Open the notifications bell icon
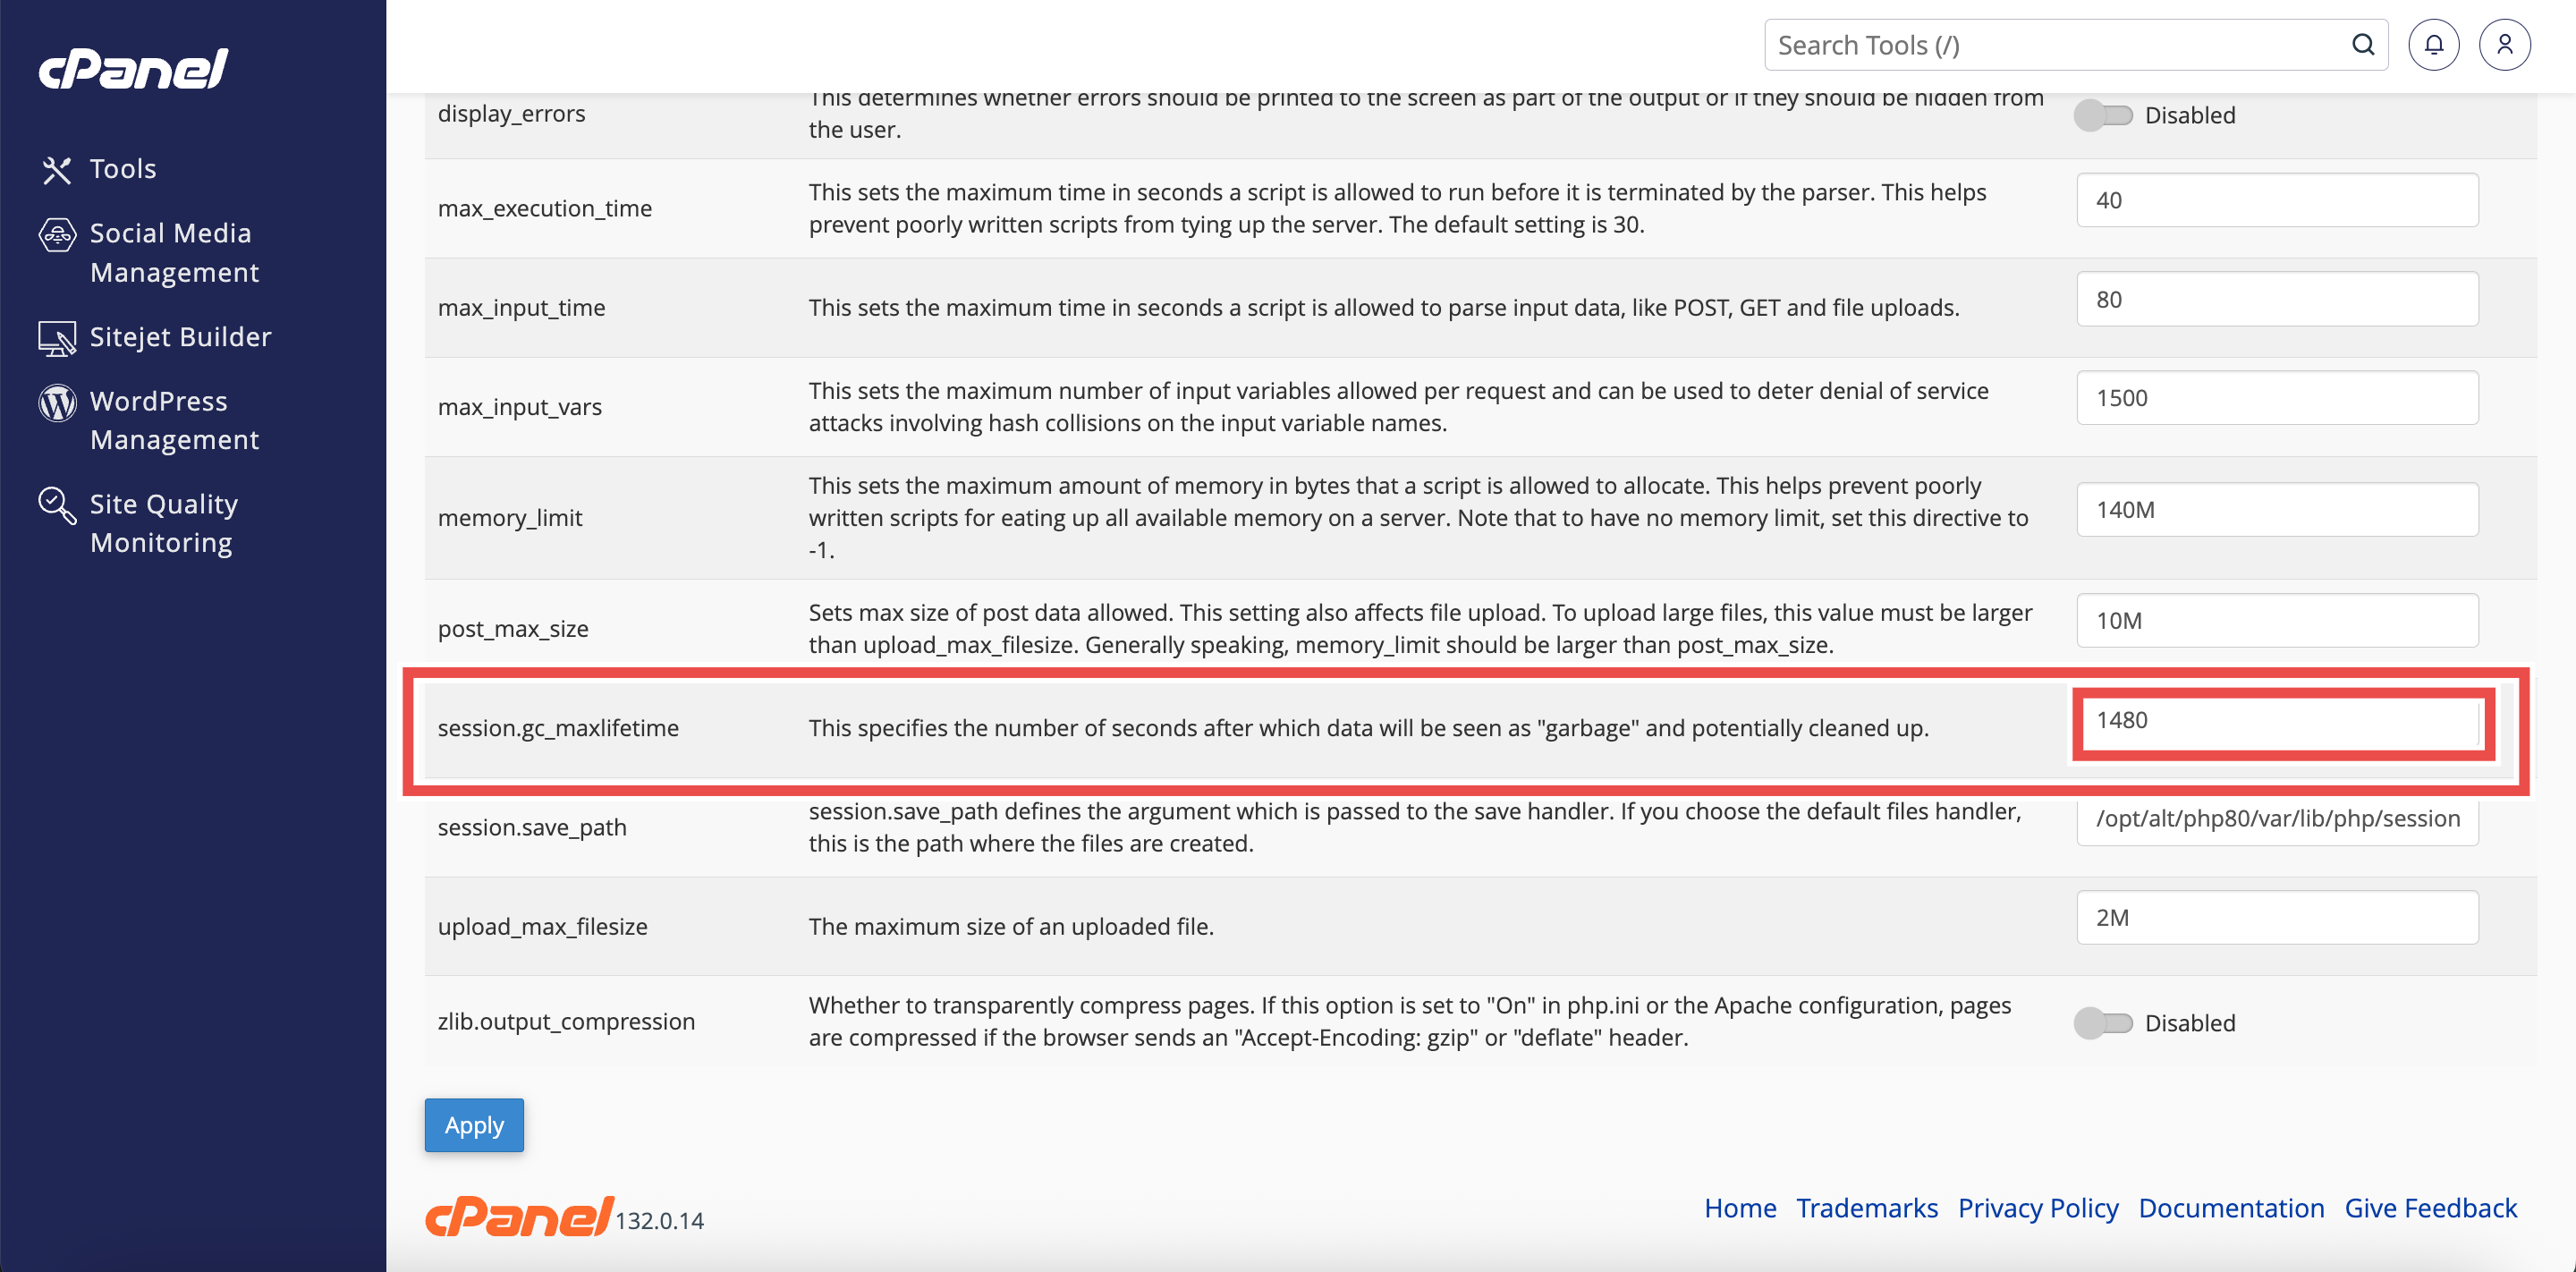The width and height of the screenshot is (2576, 1272). tap(2433, 45)
